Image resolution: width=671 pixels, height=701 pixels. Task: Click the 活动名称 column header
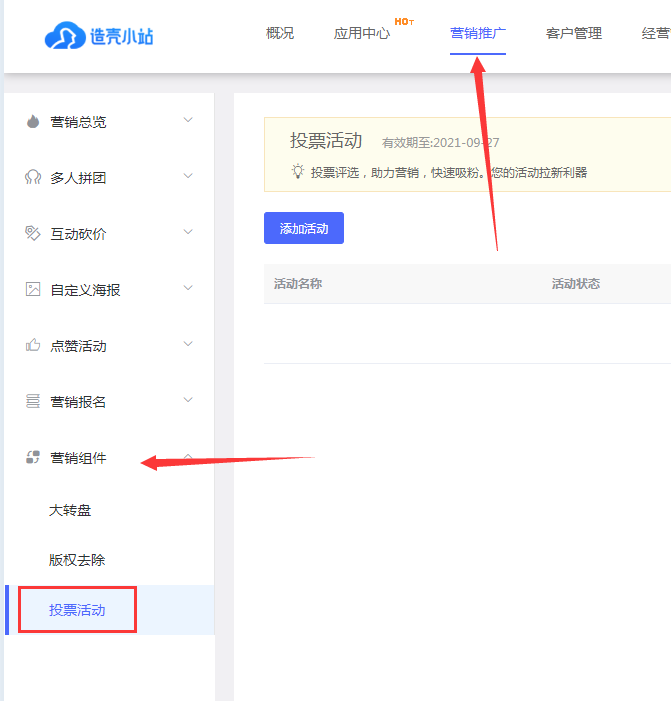point(298,283)
